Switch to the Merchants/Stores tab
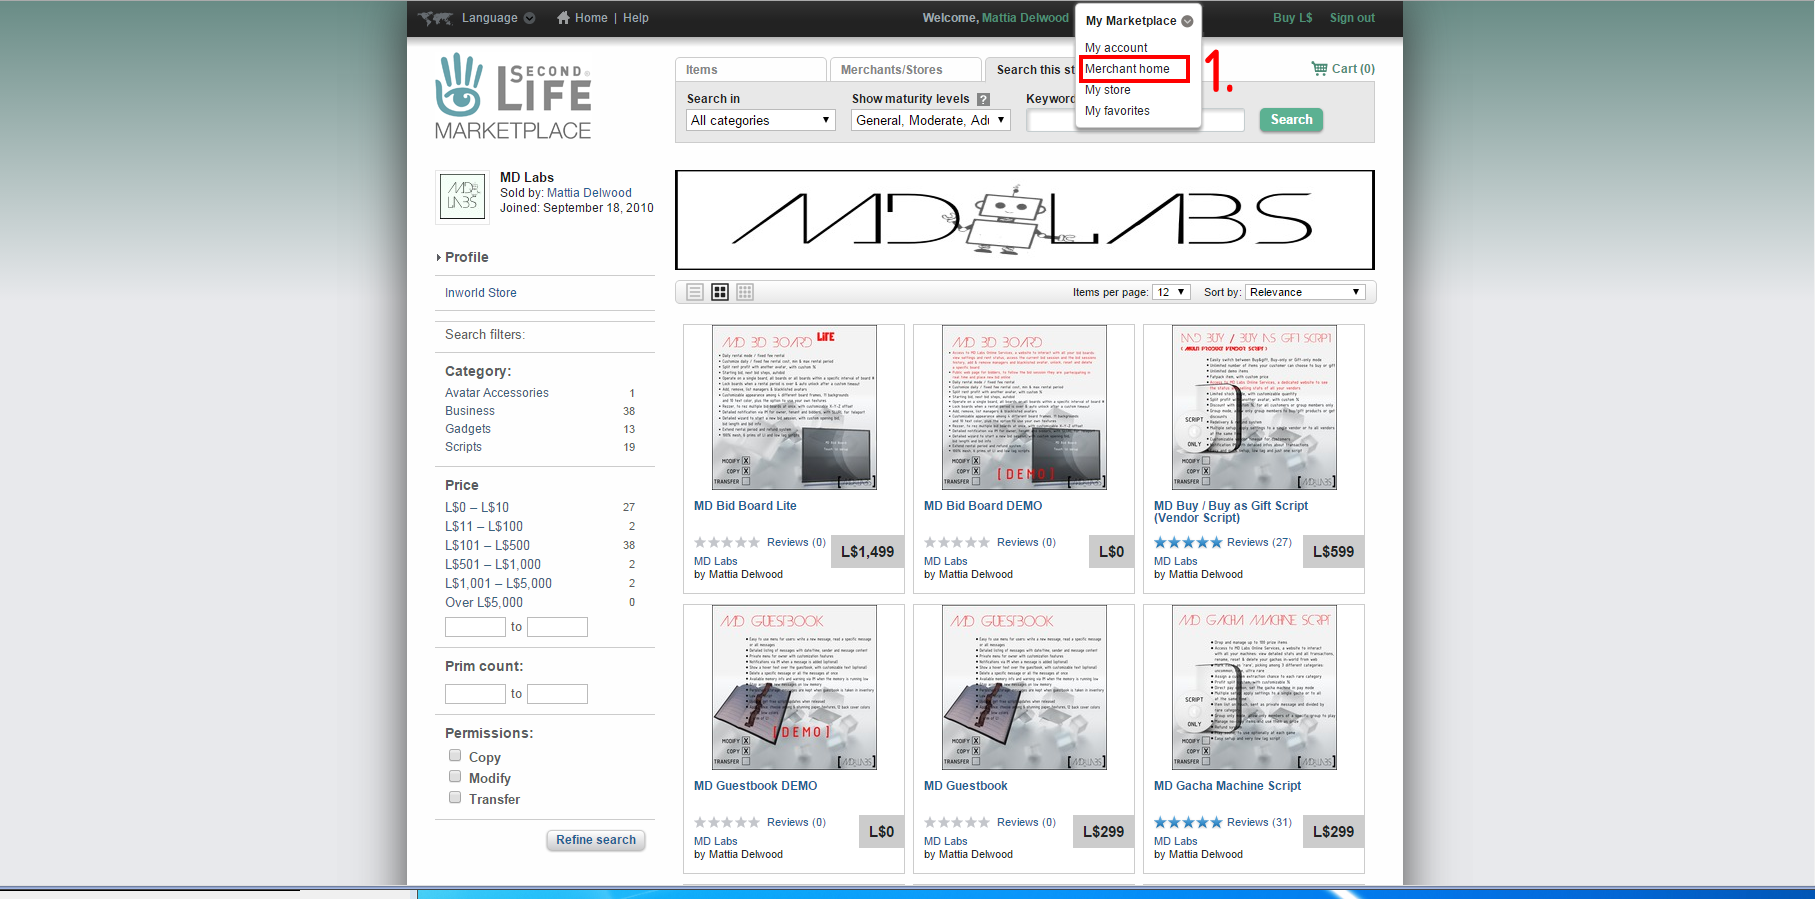 (x=906, y=70)
